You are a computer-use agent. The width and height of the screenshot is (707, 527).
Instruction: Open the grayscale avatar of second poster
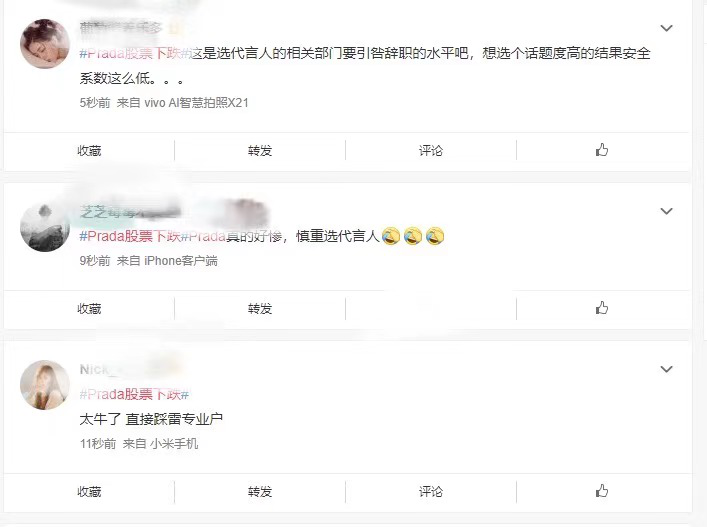pos(45,227)
